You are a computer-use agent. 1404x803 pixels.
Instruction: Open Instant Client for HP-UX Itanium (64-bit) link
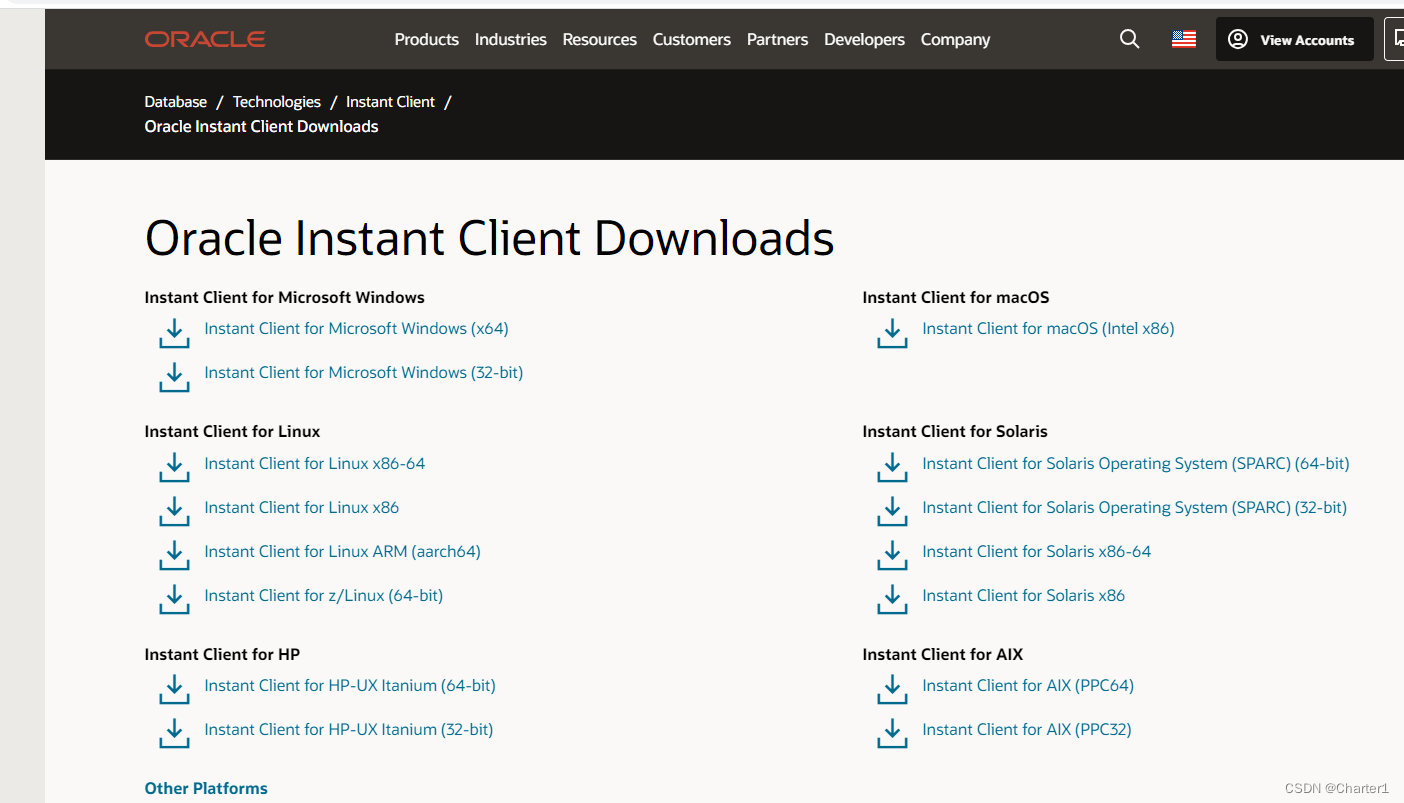350,685
